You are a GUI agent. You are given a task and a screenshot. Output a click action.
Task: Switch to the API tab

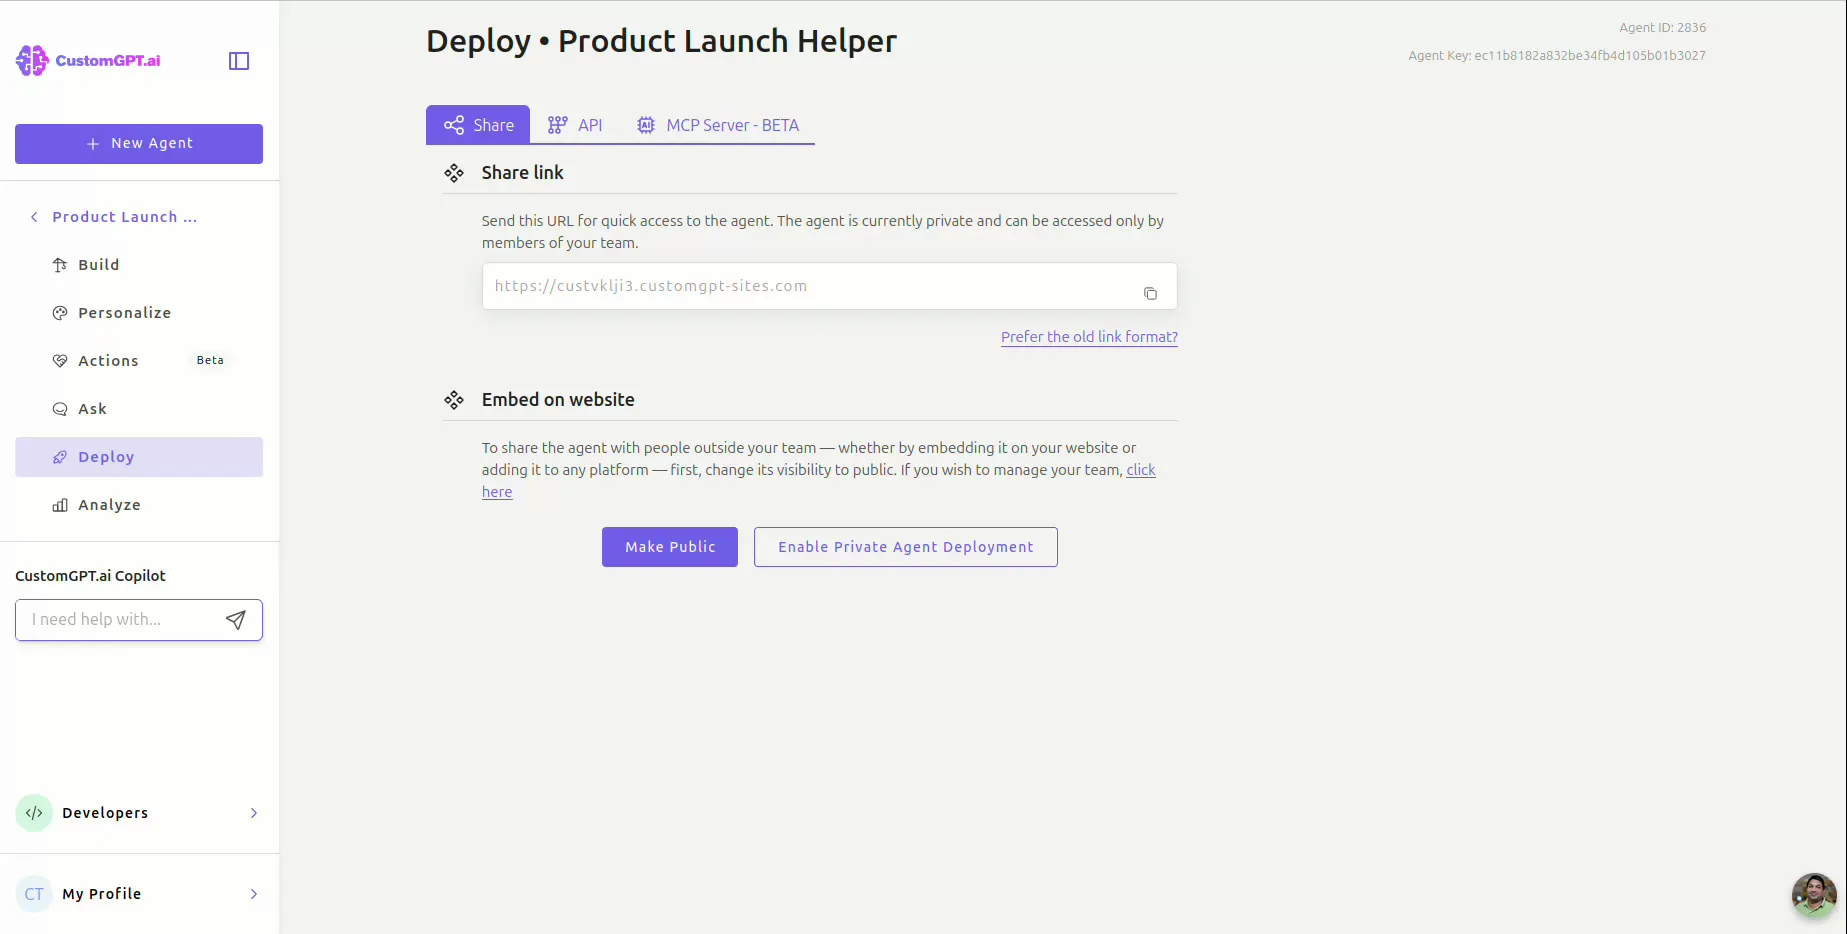575,125
